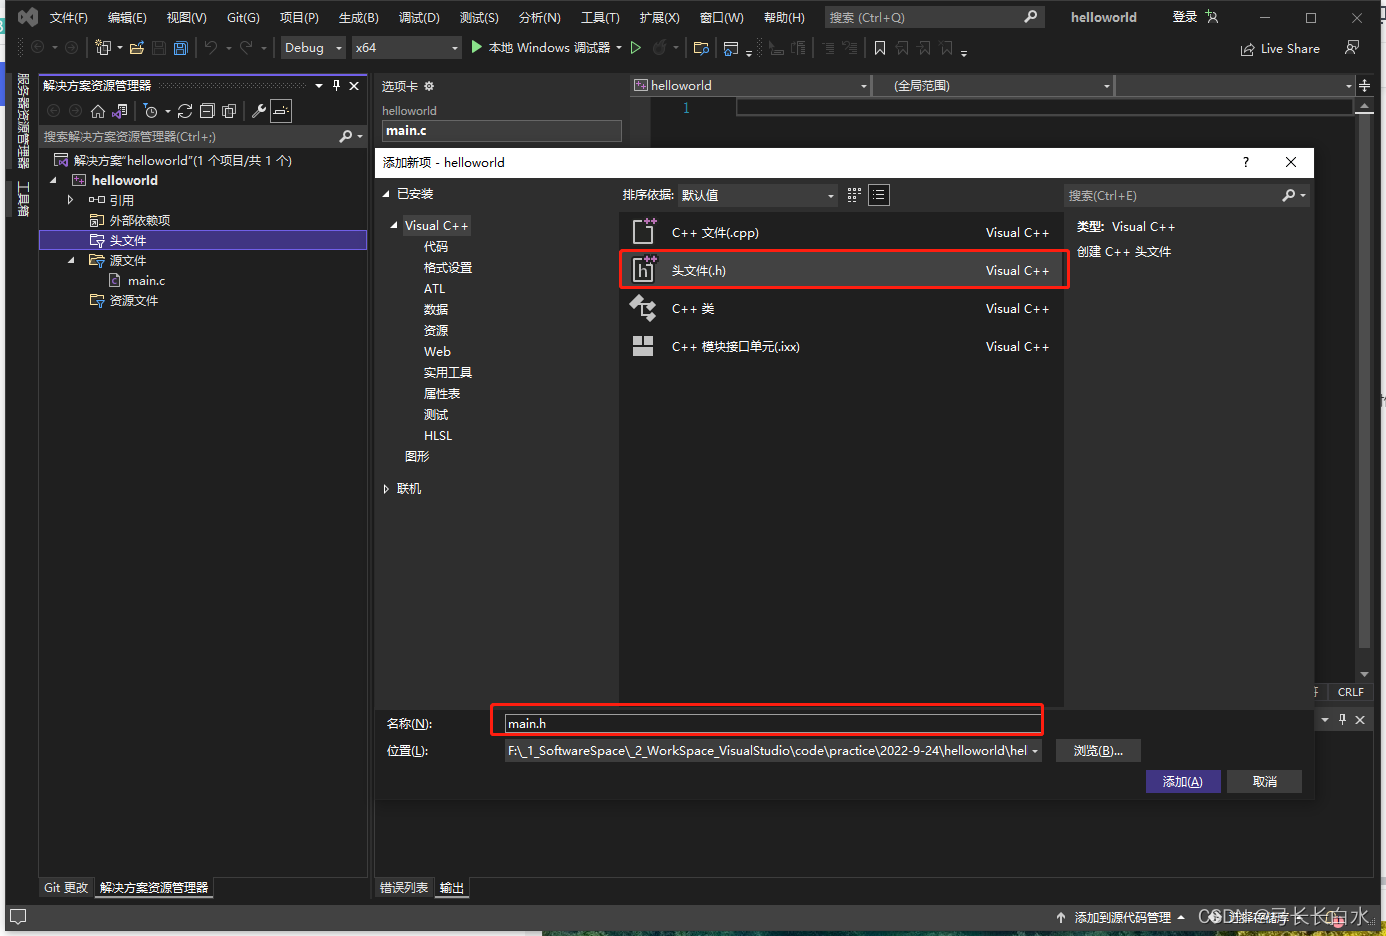Screen dimensions: 1386x936
Task: Select C++ 模块接口单元(.ixx) template
Action: tap(841, 347)
